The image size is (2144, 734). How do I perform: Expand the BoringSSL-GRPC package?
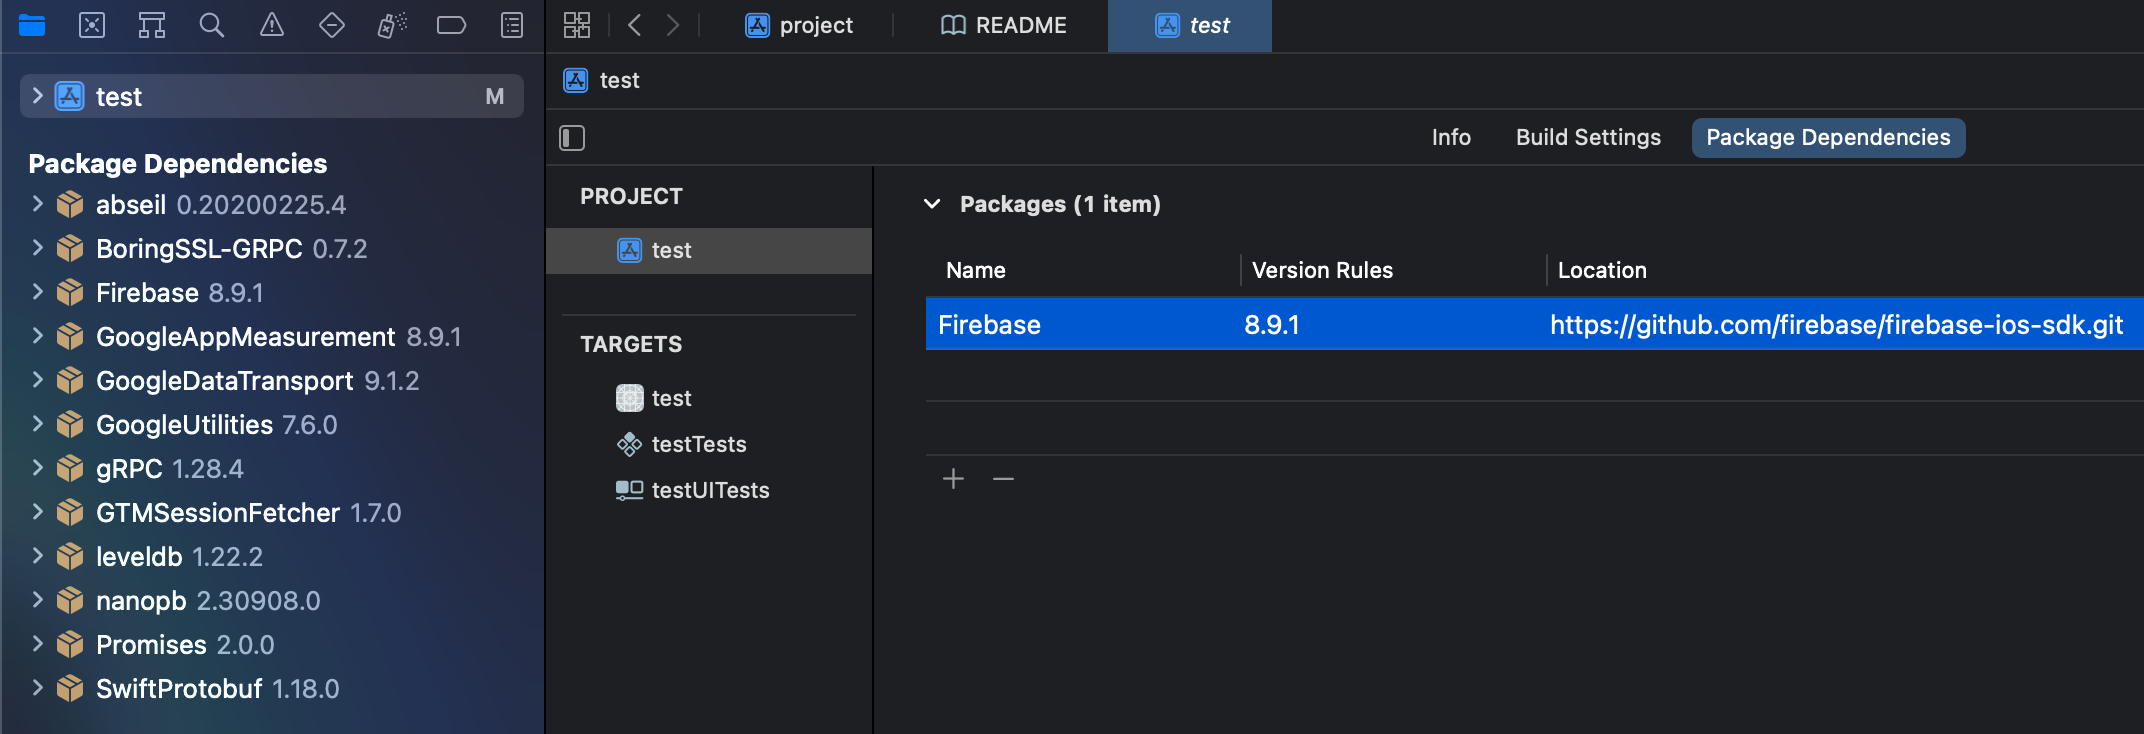37,248
